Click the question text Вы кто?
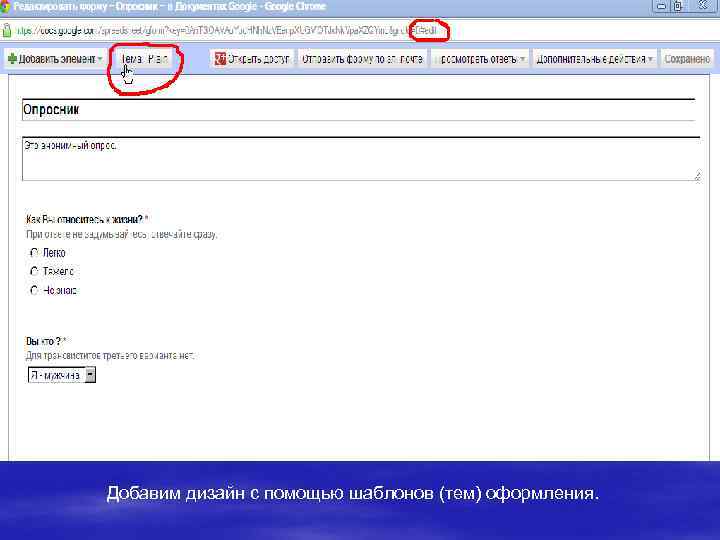This screenshot has height=540, width=720. [x=44, y=341]
